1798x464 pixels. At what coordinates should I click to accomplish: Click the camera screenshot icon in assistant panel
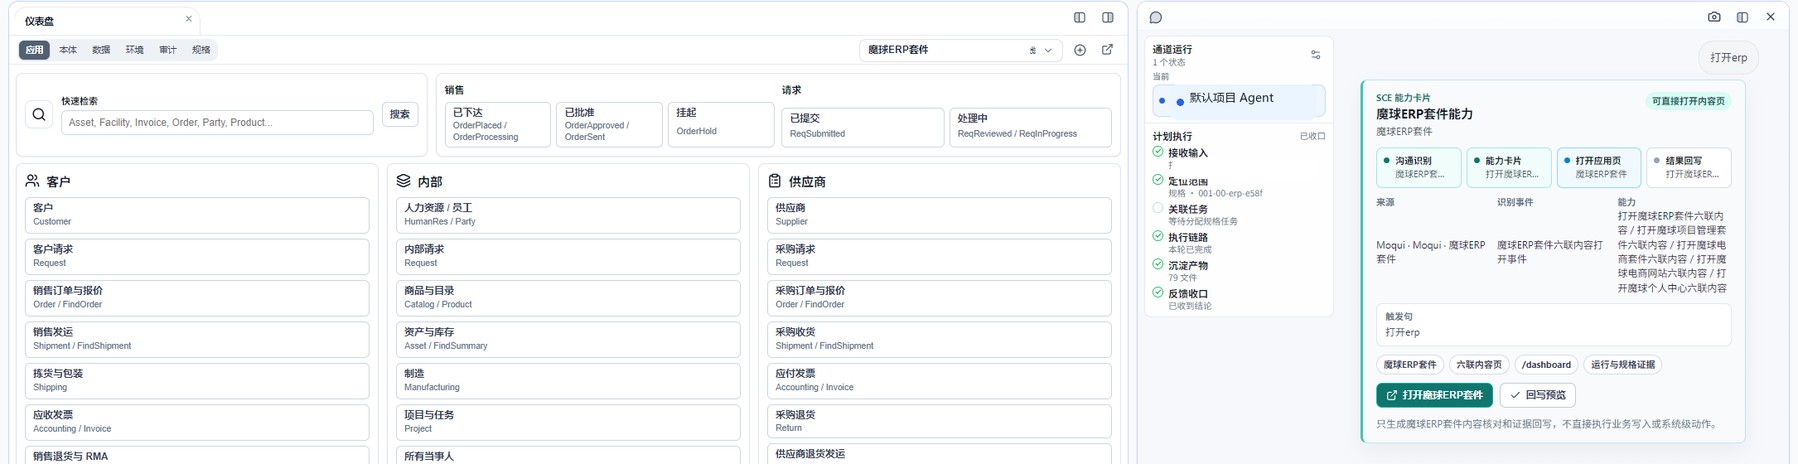[1714, 17]
